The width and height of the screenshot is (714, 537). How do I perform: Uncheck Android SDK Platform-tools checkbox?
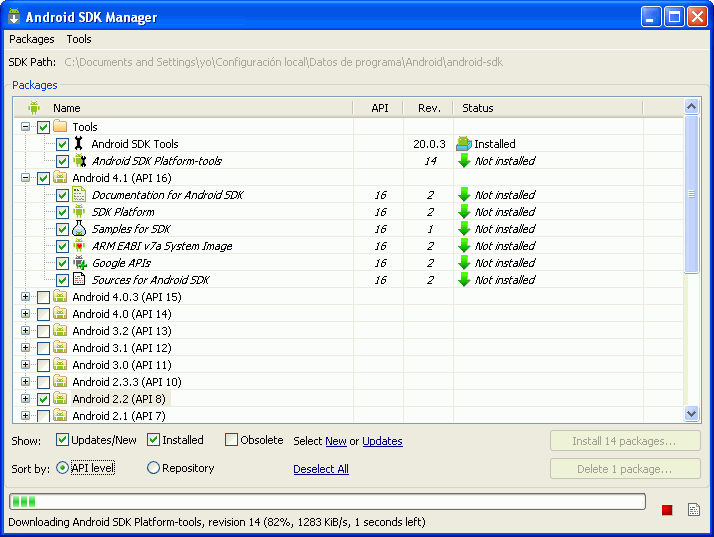point(62,161)
